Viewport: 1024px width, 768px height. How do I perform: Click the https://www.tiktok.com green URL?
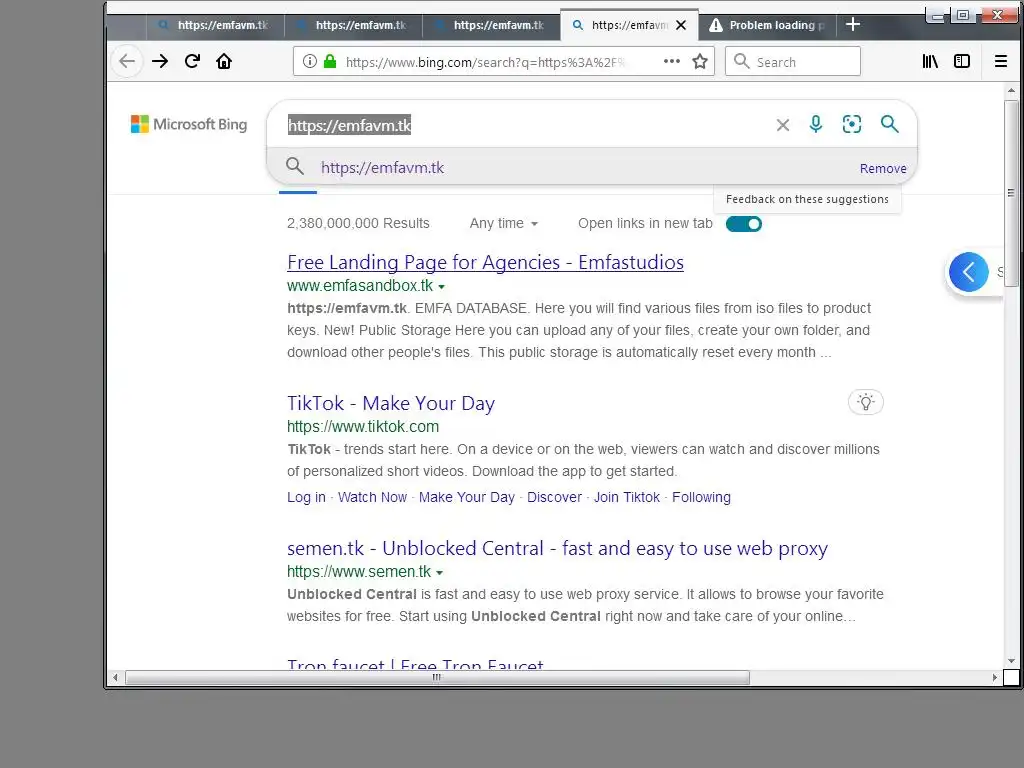coord(363,426)
